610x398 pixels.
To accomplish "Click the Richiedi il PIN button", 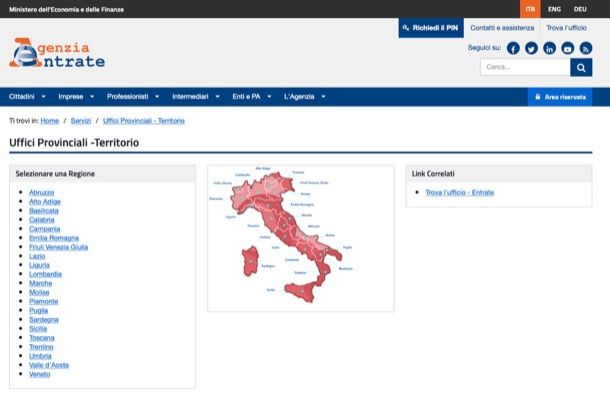I will [431, 28].
